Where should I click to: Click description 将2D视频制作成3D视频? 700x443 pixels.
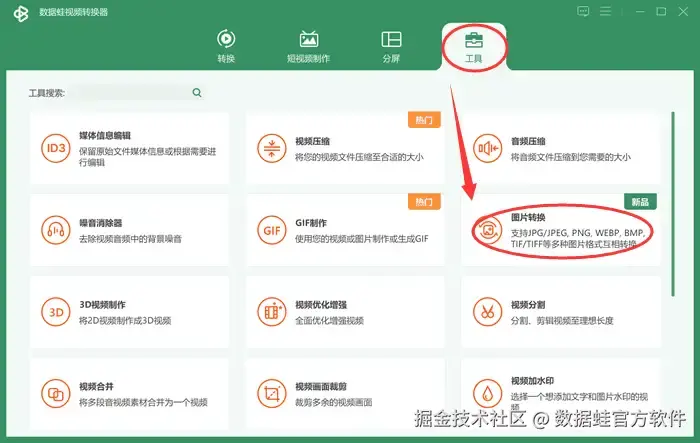tap(125, 321)
